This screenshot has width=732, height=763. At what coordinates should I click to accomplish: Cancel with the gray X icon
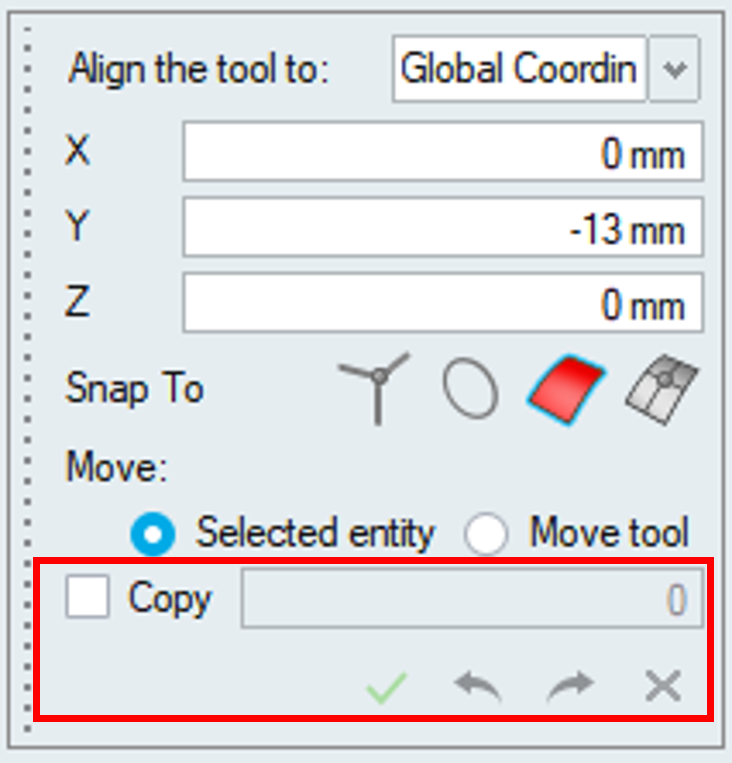(x=663, y=687)
